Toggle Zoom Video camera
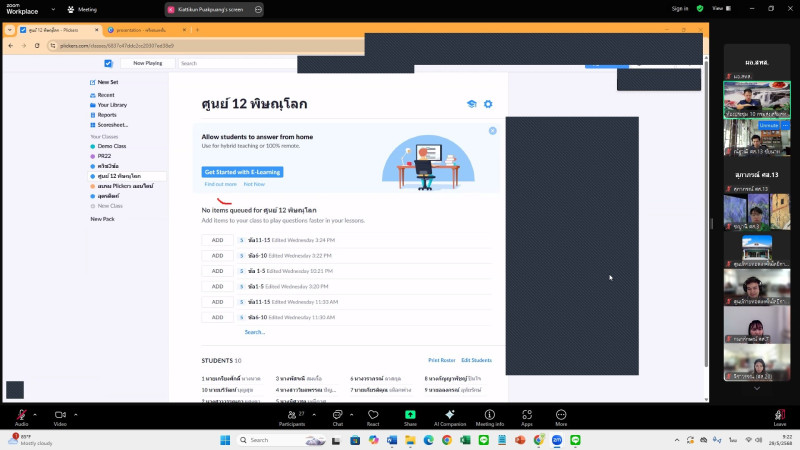Viewport: 800px width, 450px height. [60, 417]
